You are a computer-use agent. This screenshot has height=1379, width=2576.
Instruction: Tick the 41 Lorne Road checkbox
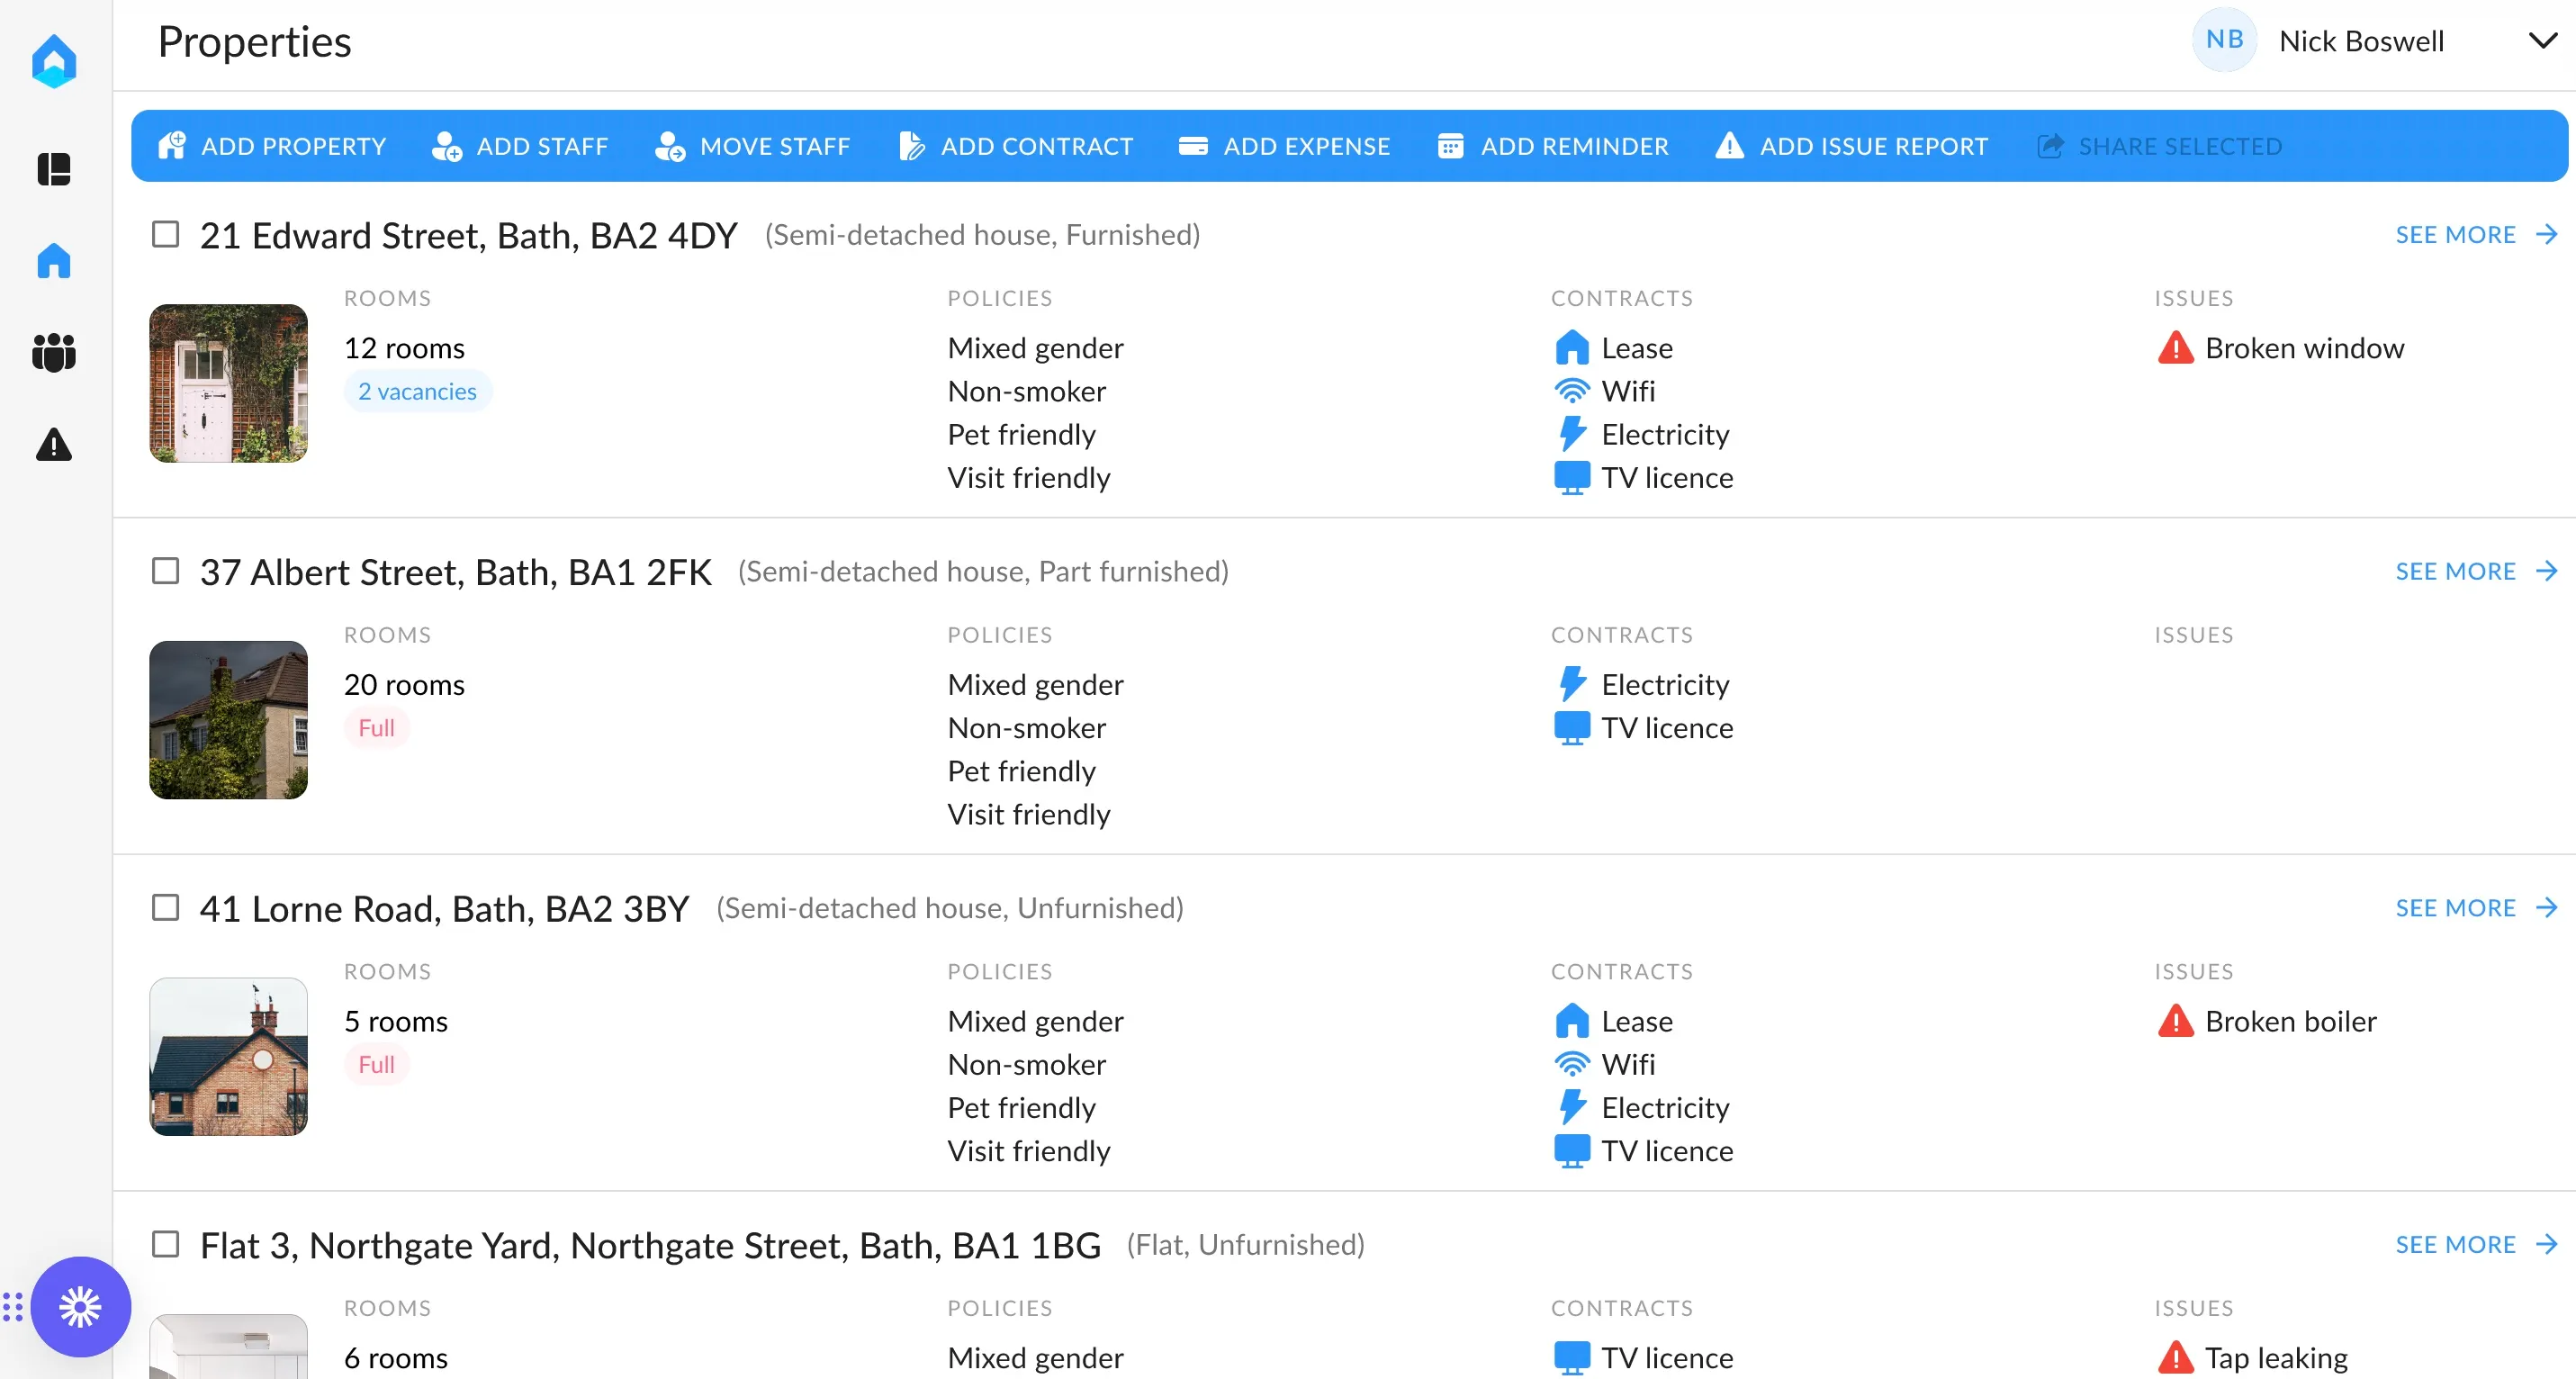pos(166,908)
